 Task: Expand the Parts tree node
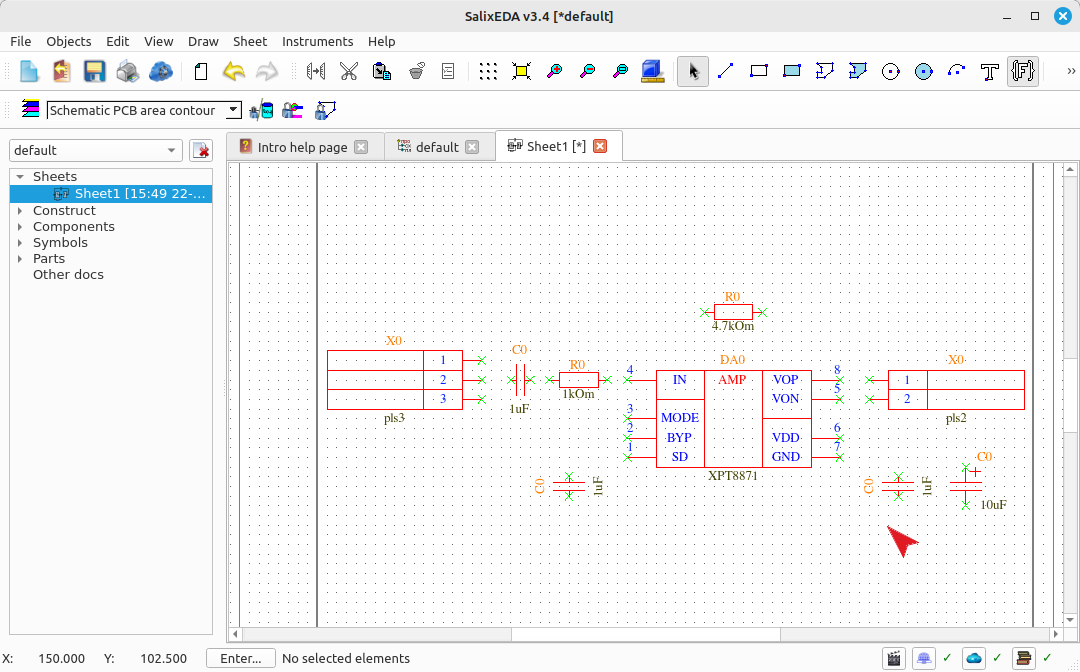pos(20,258)
